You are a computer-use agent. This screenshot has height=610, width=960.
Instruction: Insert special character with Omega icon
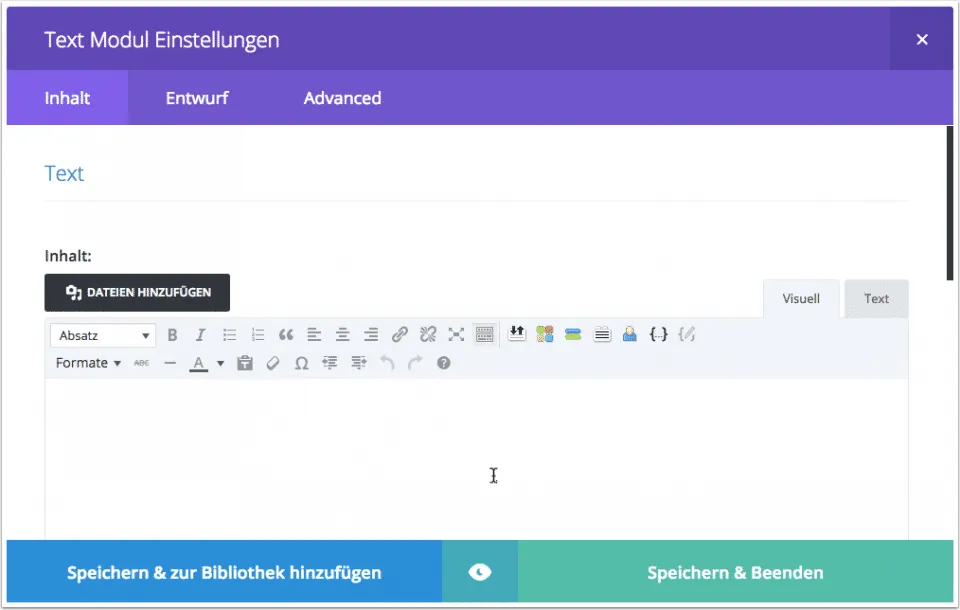coord(301,363)
